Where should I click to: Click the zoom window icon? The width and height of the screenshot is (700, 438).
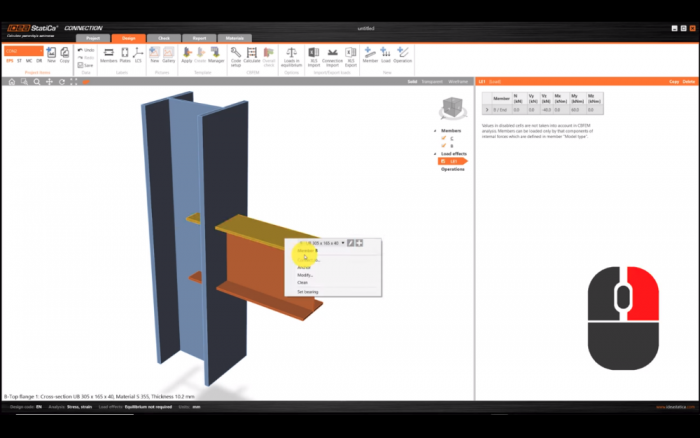point(24,82)
